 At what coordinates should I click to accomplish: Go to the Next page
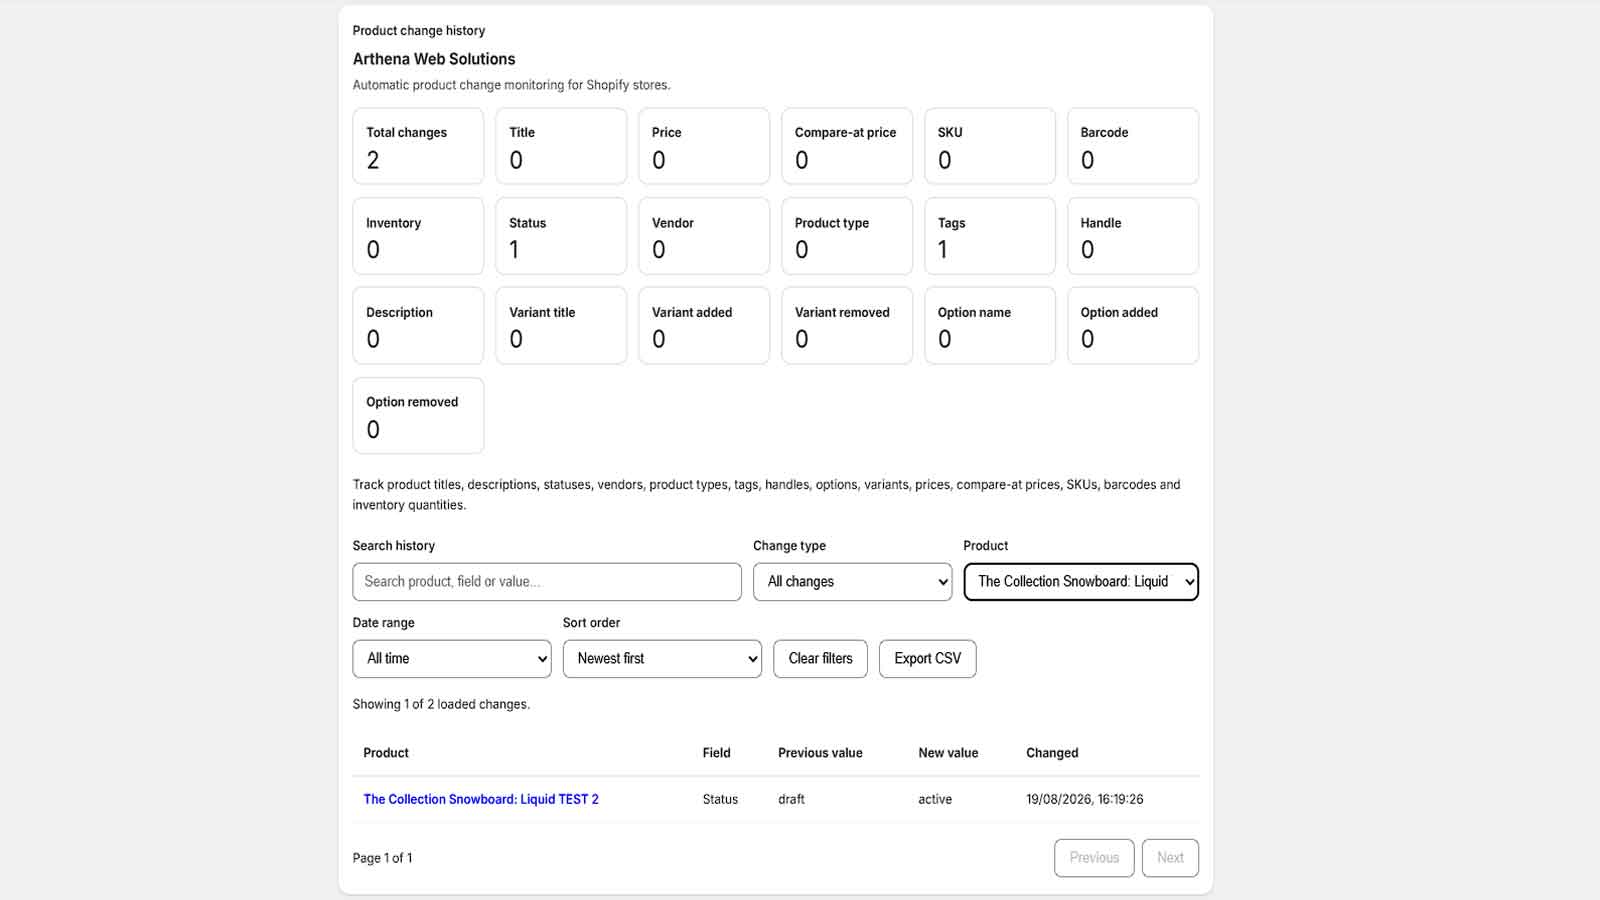coord(1170,858)
